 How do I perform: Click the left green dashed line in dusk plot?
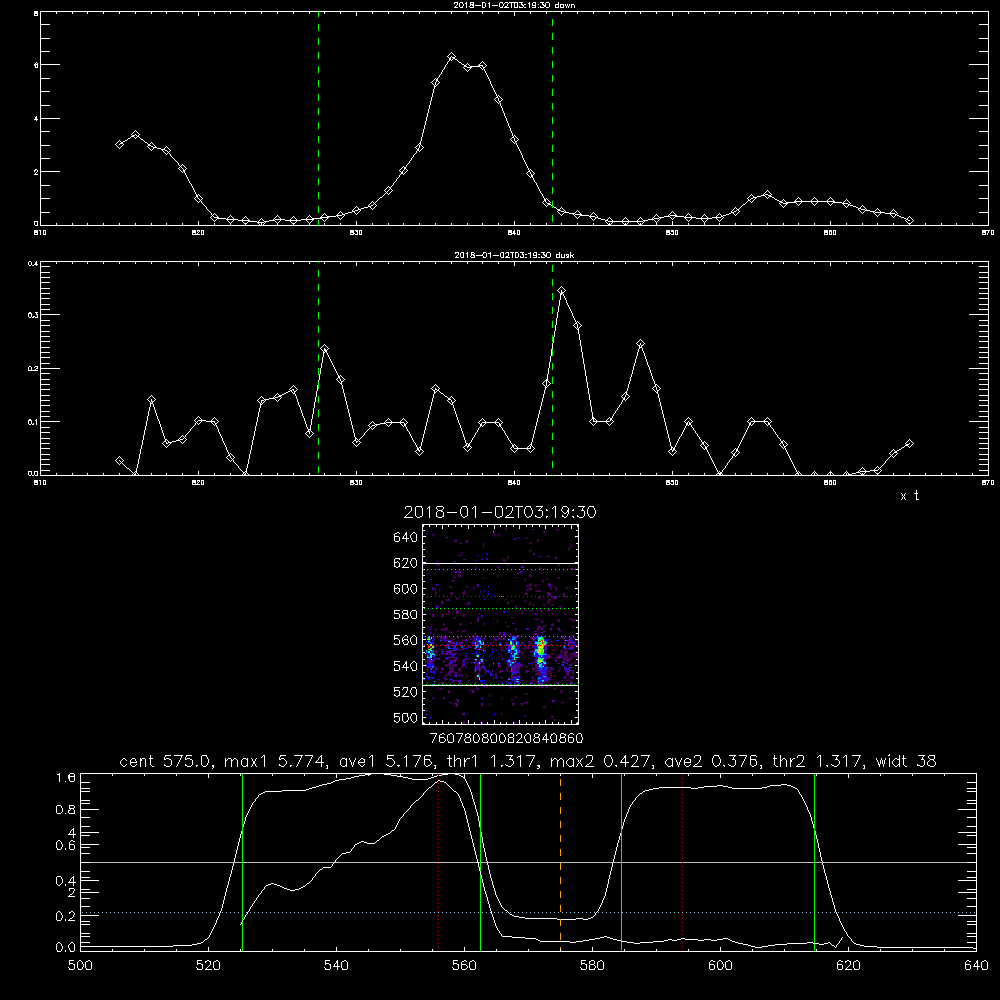pos(318,368)
